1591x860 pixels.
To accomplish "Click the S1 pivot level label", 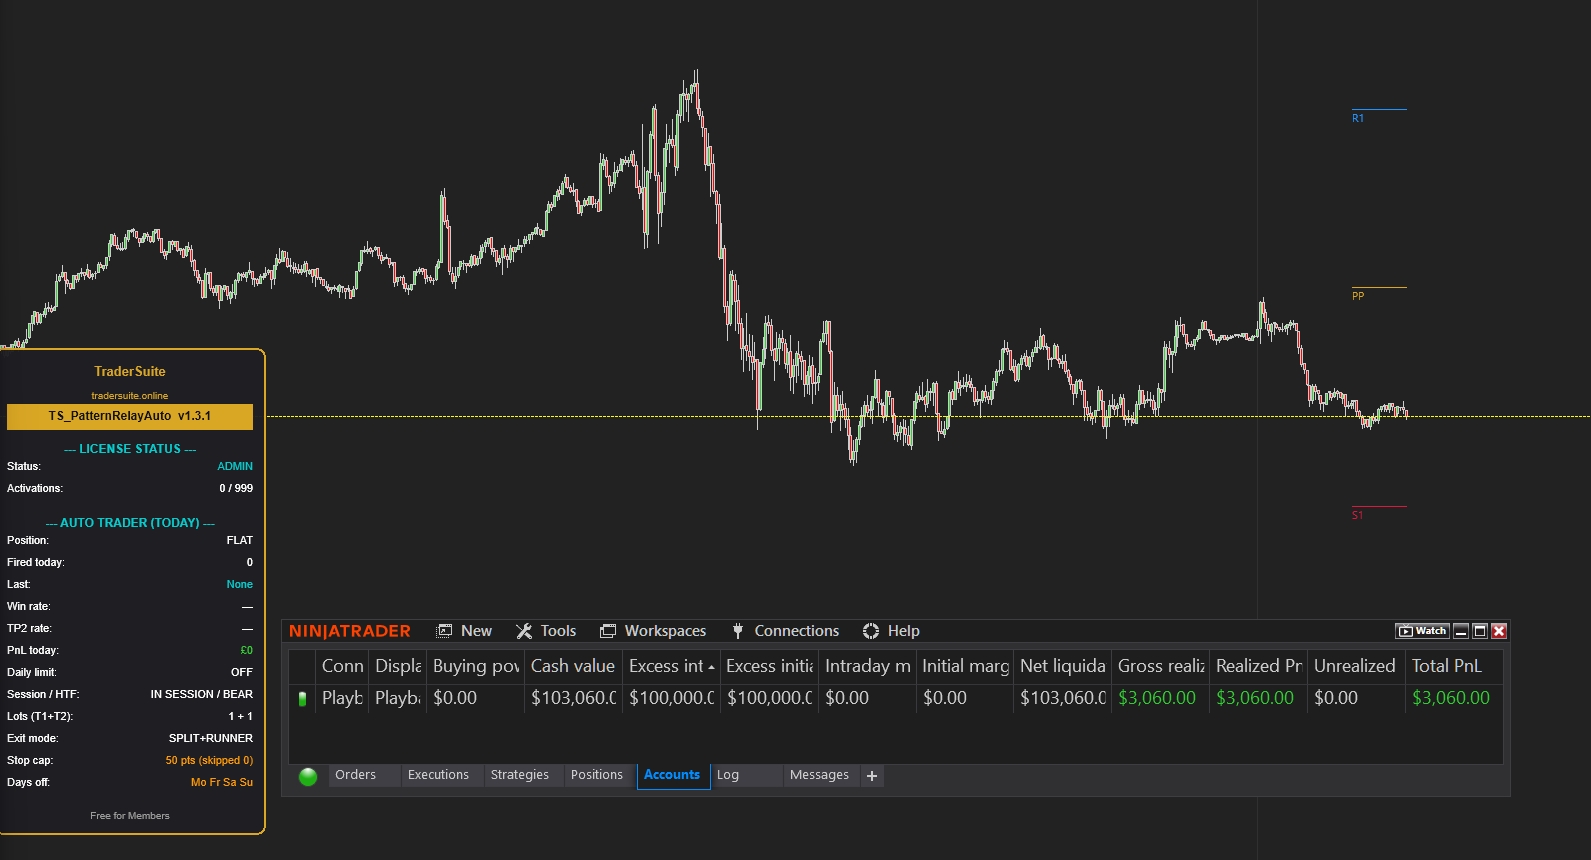I will coord(1357,515).
